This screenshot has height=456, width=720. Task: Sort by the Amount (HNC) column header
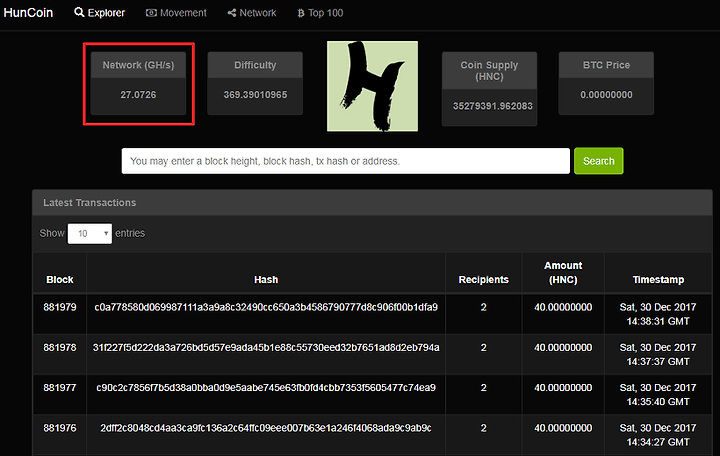563,272
